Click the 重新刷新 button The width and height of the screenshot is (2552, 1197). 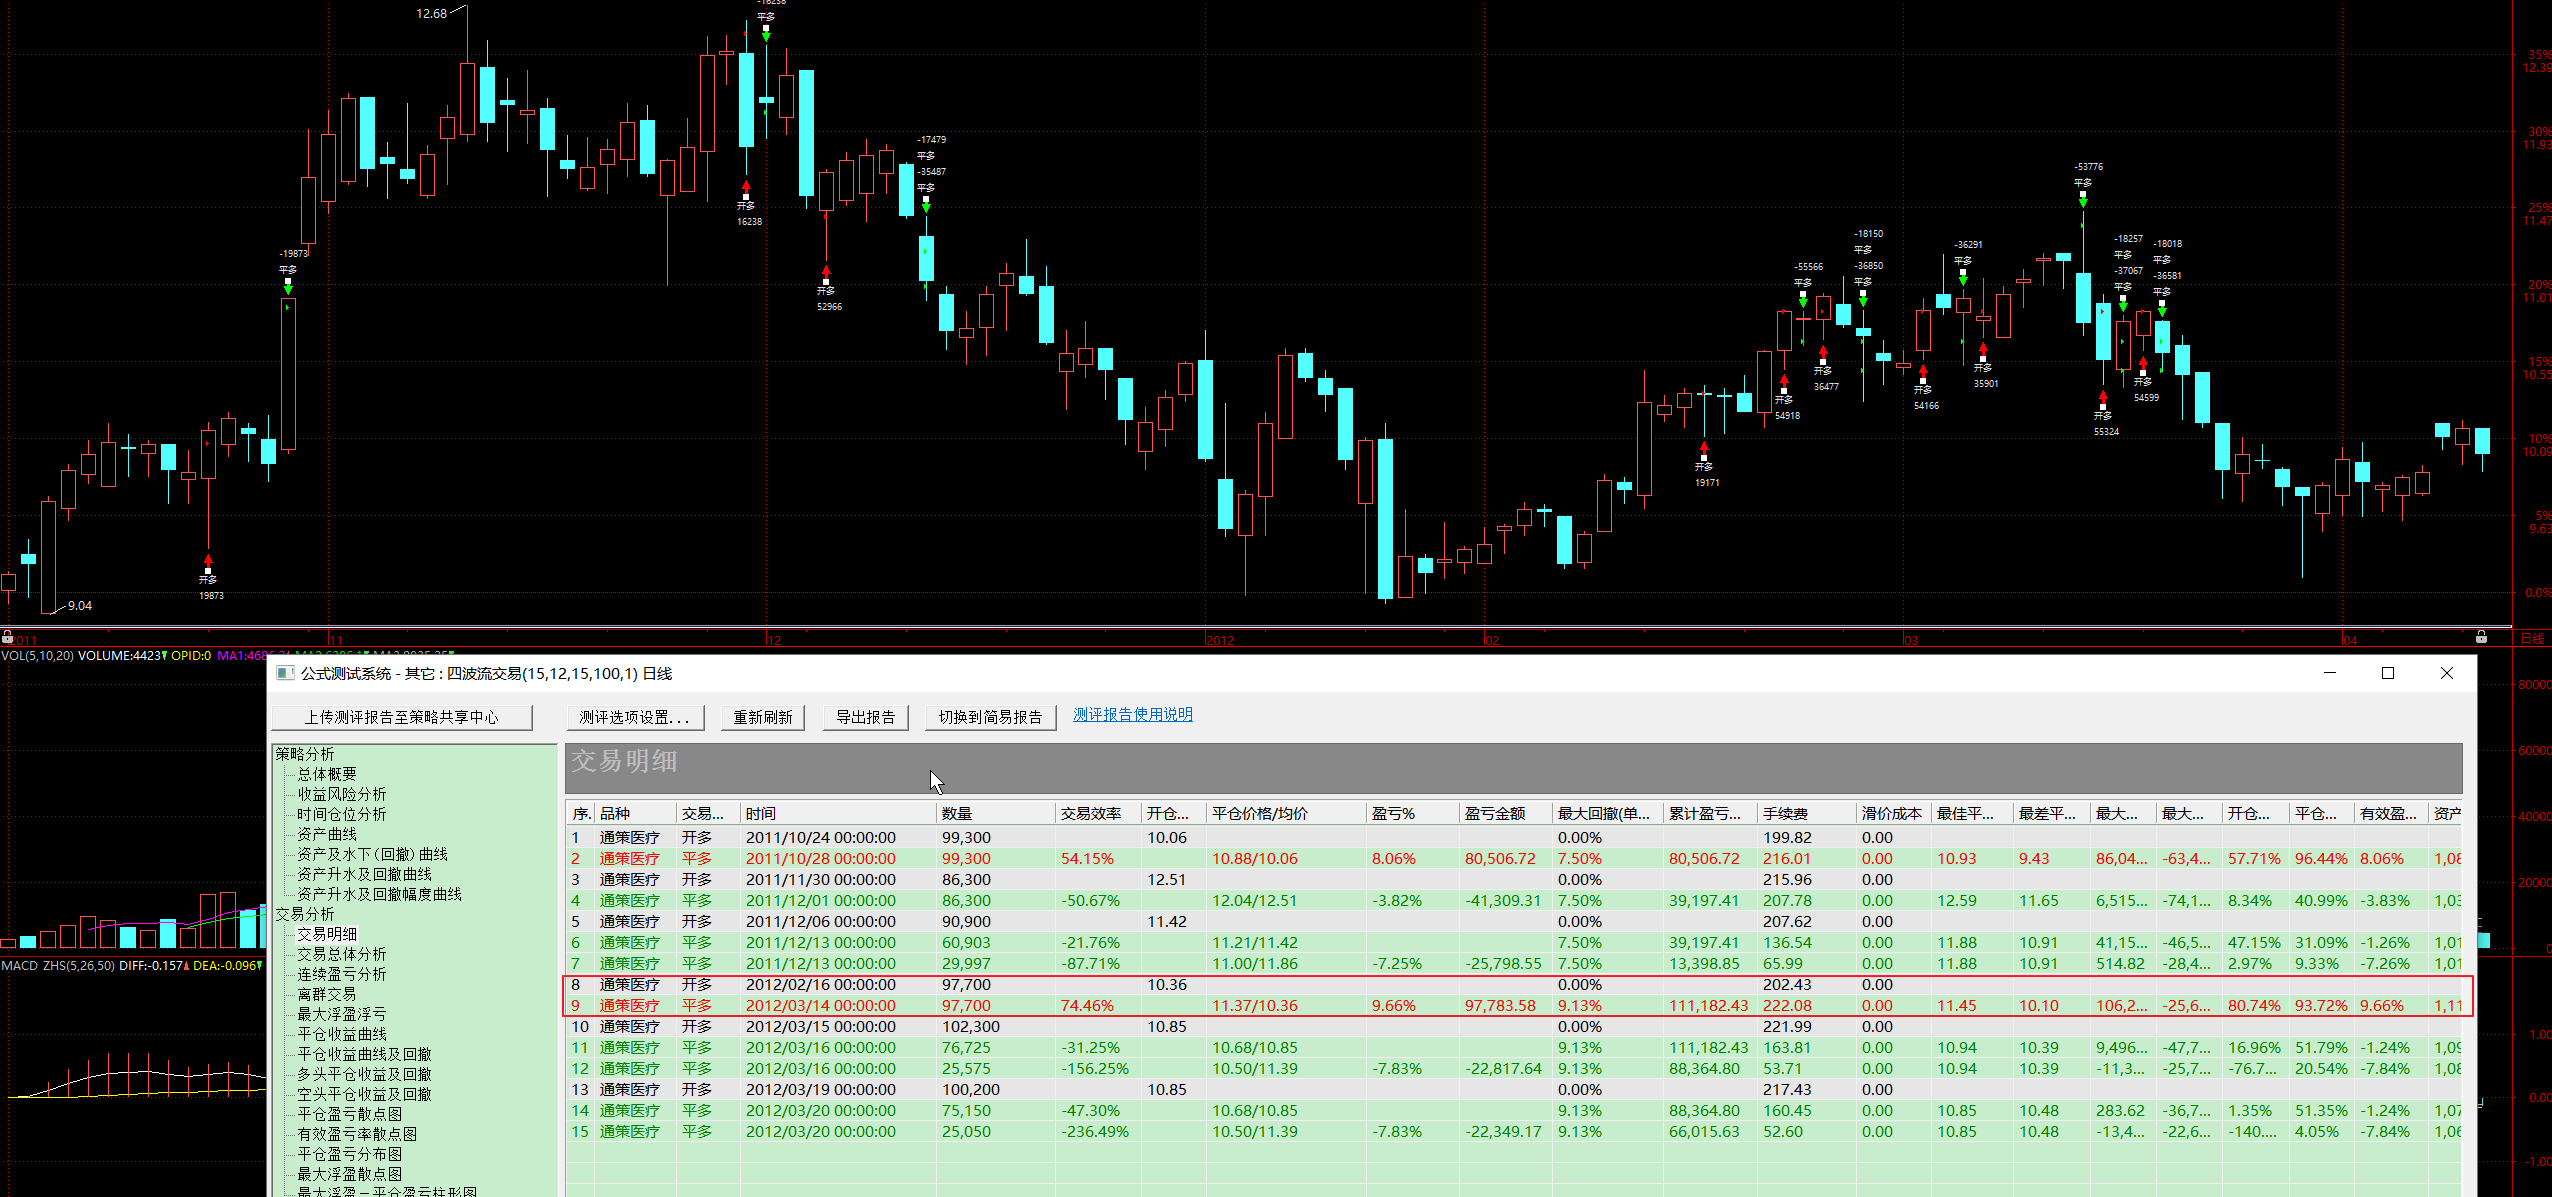pyautogui.click(x=763, y=717)
